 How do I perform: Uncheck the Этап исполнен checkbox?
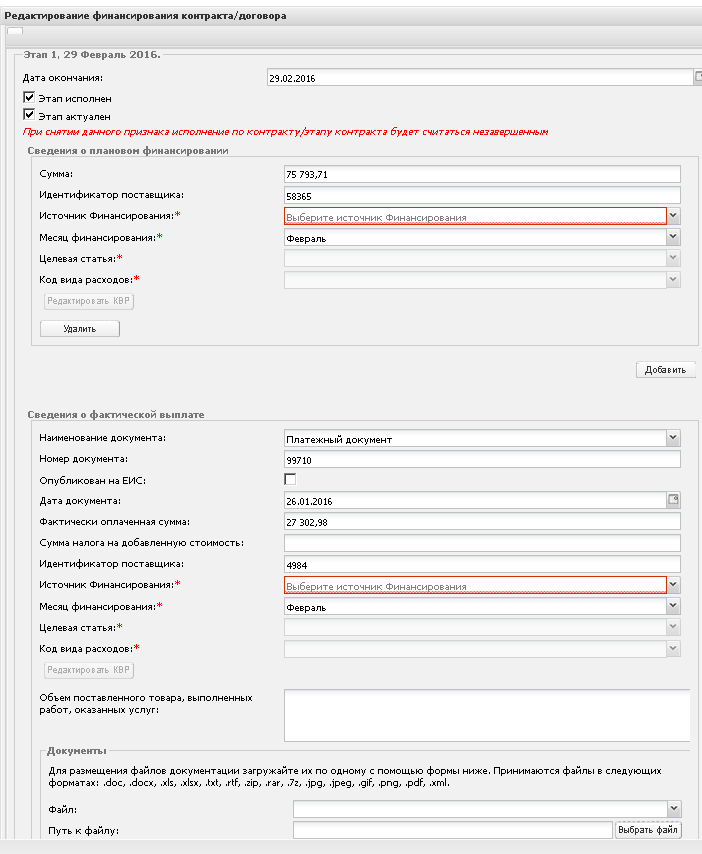(x=29, y=97)
